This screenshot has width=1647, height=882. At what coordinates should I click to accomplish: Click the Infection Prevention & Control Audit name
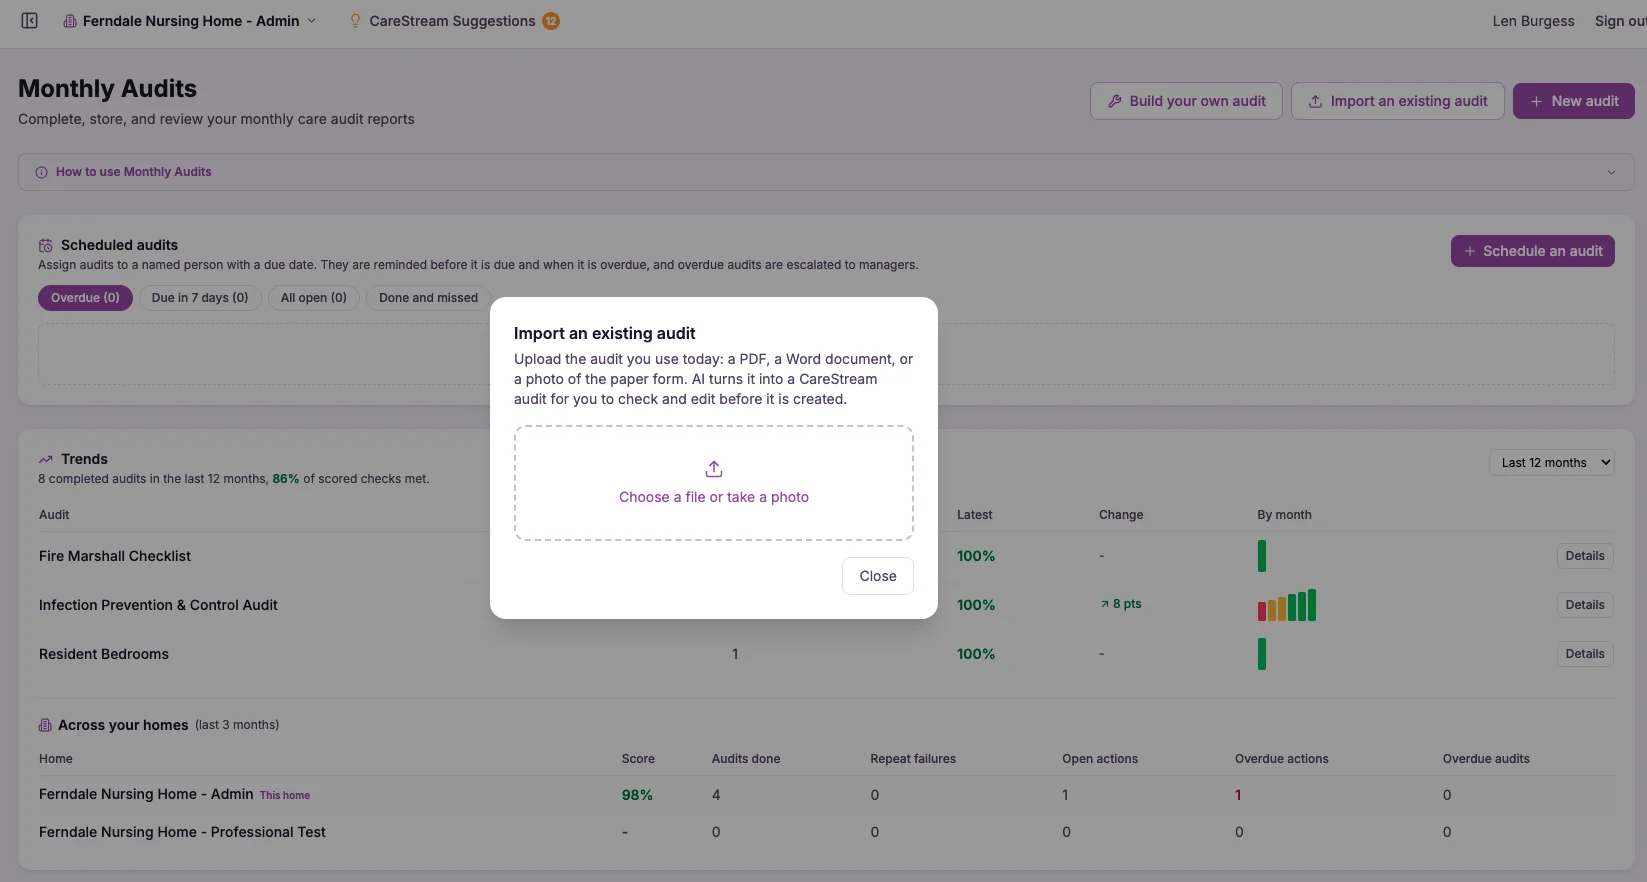click(x=158, y=605)
